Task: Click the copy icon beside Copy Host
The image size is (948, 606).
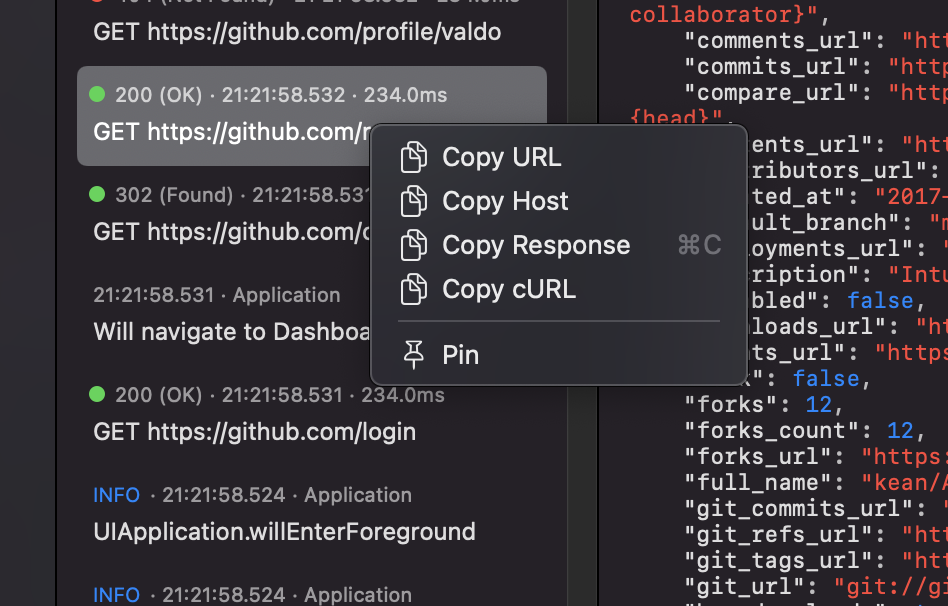Action: tap(414, 201)
